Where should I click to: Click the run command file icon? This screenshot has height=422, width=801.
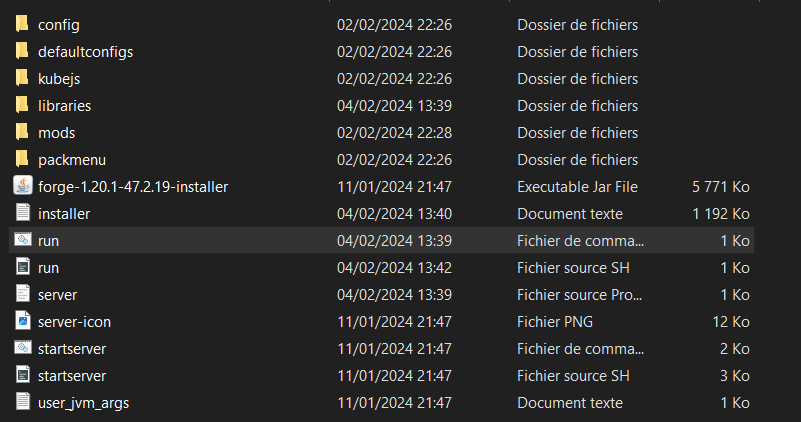point(22,240)
